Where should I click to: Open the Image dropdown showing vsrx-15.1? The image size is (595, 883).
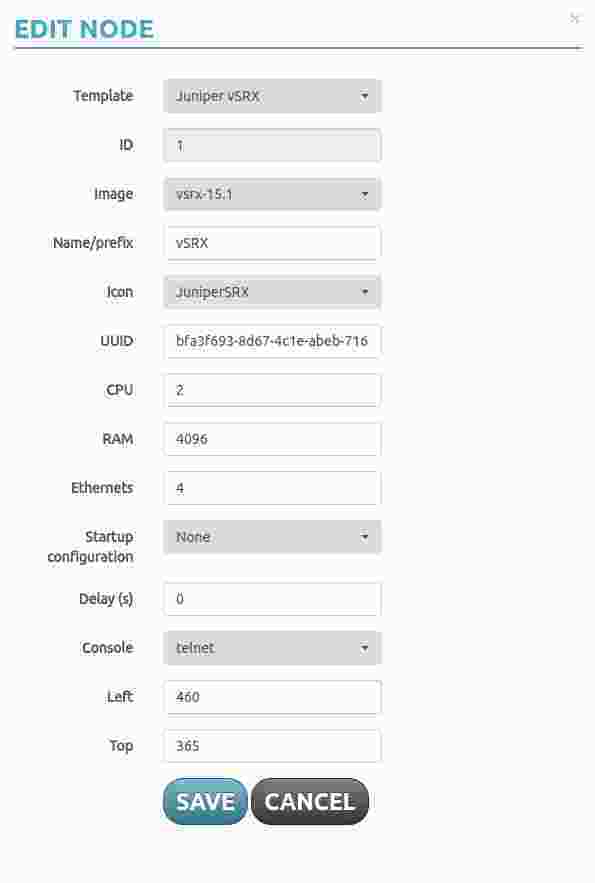click(x=272, y=194)
